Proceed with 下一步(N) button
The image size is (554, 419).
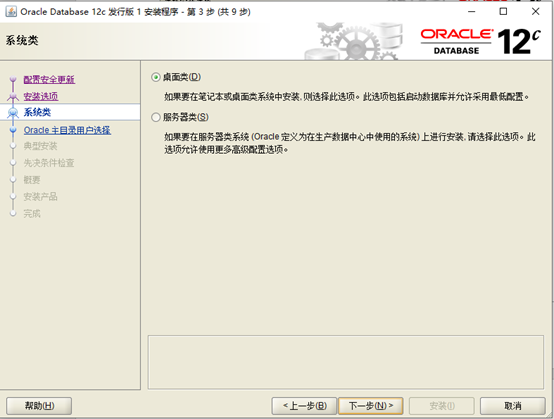tap(371, 406)
